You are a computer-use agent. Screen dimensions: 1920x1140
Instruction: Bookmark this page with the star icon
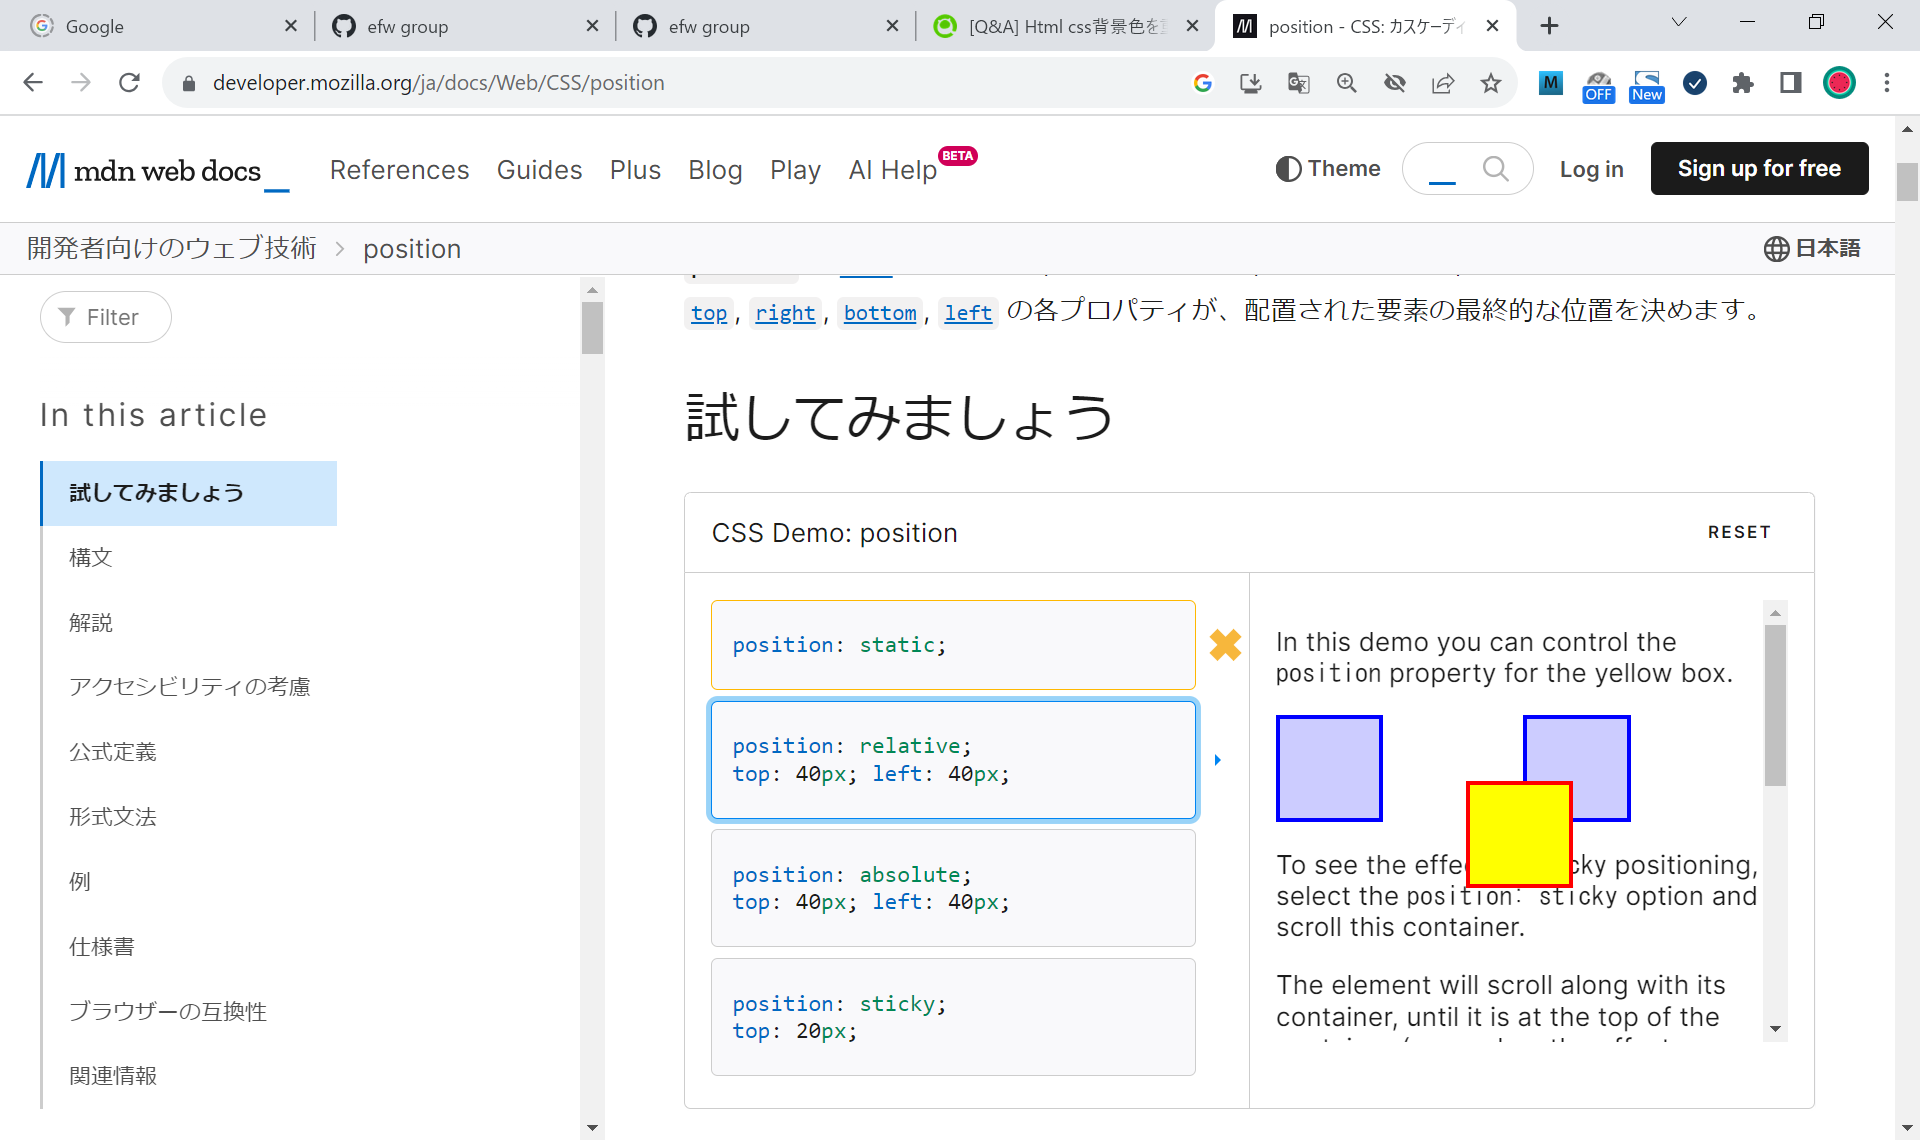click(1491, 83)
